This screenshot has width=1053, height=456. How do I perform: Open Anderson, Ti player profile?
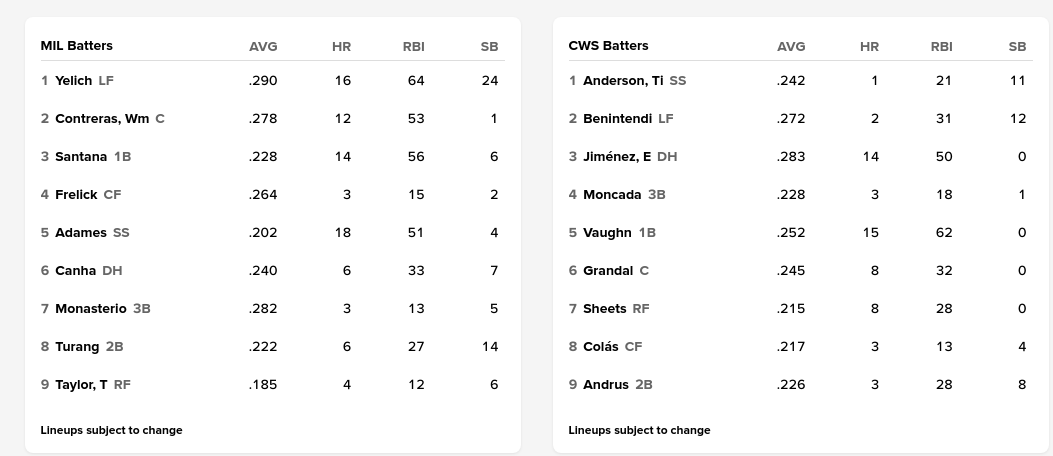pos(623,81)
